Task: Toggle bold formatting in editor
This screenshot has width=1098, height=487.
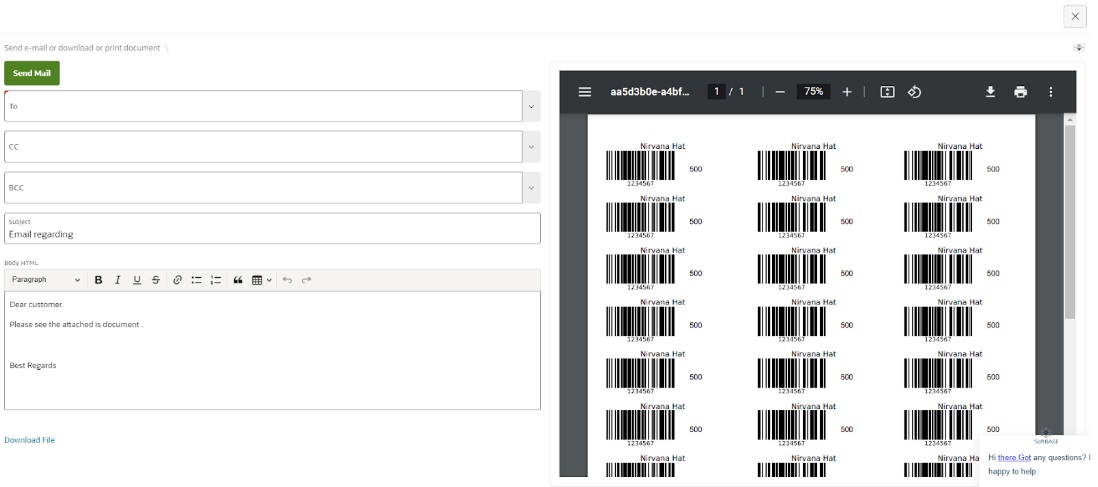Action: [x=99, y=280]
